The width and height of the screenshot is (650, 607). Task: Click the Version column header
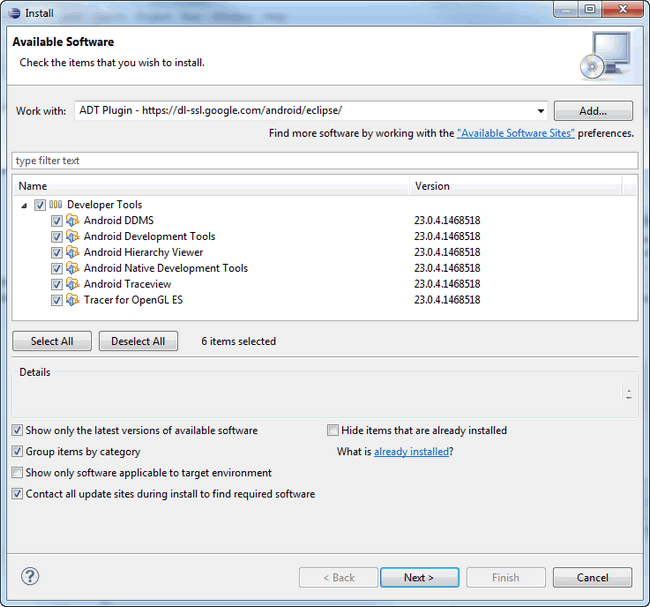pyautogui.click(x=516, y=186)
